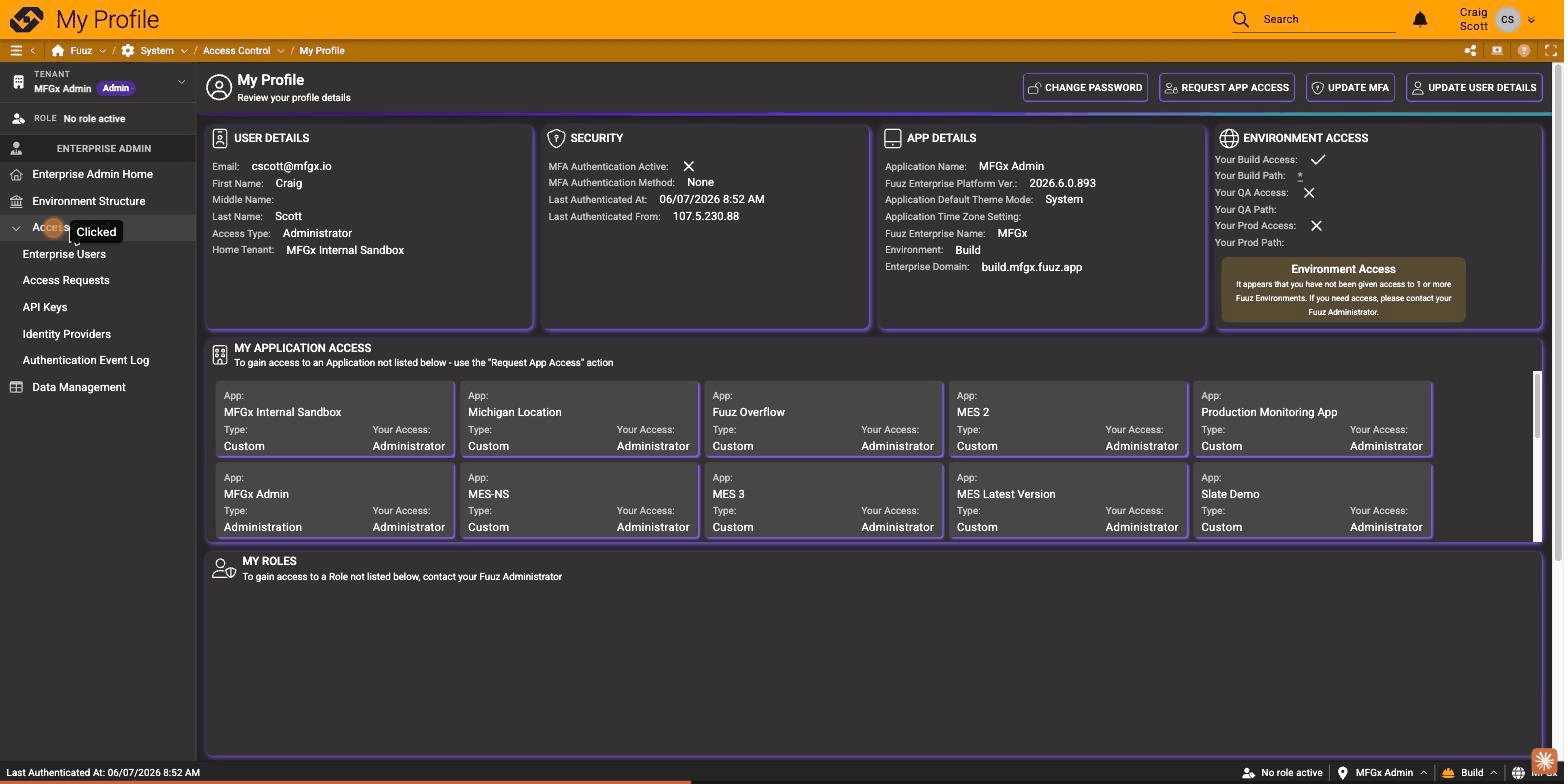The image size is (1568, 784).
Task: Click the User Details badge icon
Action: pyautogui.click(x=220, y=138)
